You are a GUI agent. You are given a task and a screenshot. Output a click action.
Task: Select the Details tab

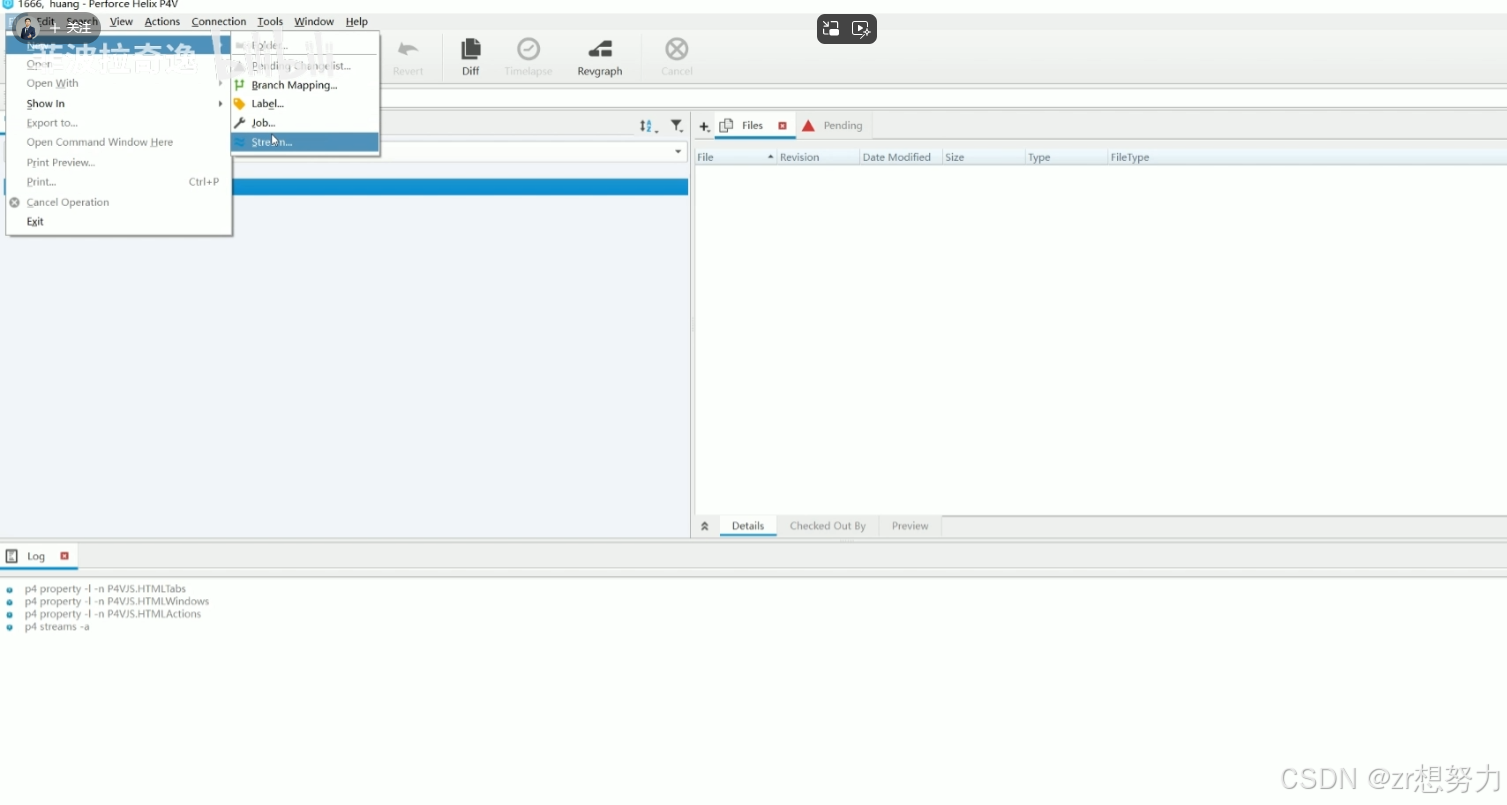(x=747, y=526)
